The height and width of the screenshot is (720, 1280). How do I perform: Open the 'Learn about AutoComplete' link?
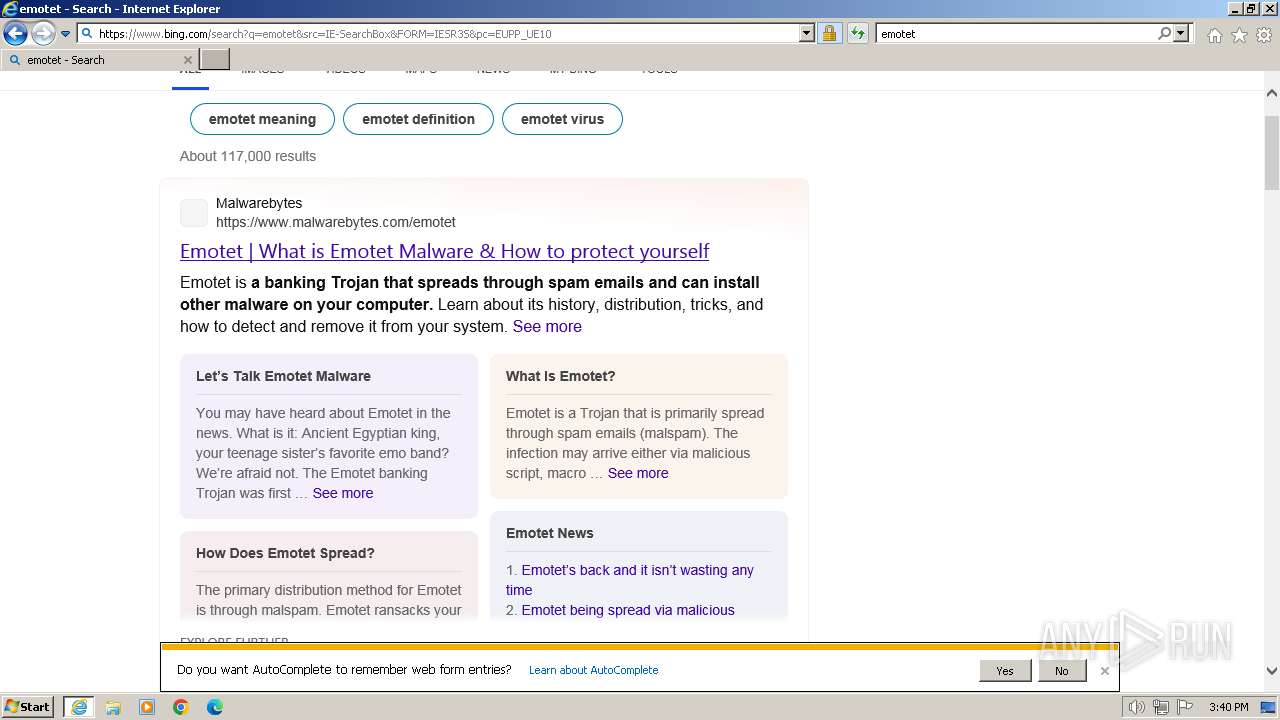pos(594,670)
